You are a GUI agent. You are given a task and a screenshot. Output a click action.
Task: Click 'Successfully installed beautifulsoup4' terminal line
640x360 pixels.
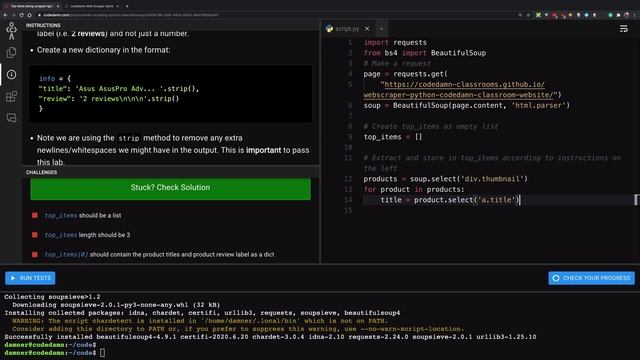coord(270,337)
